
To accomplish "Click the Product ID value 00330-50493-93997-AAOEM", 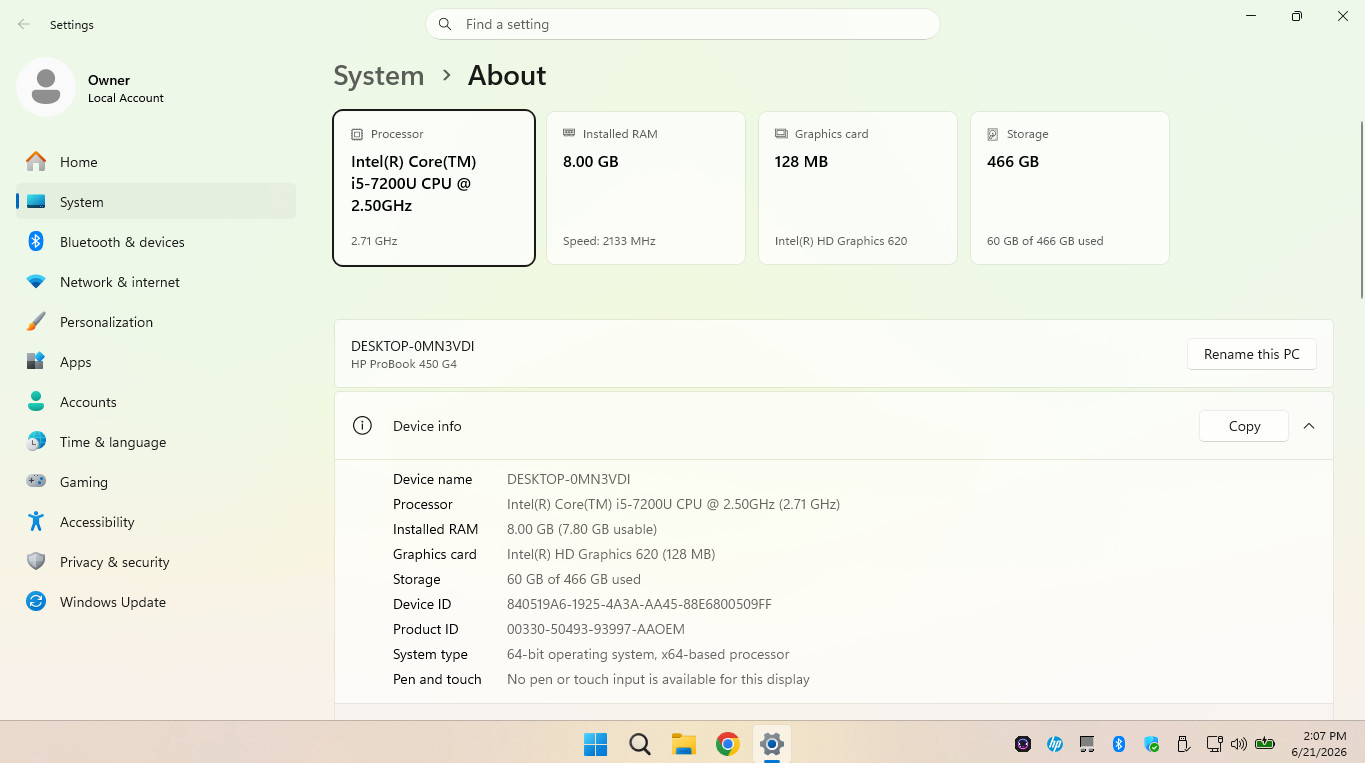I will tap(596, 629).
